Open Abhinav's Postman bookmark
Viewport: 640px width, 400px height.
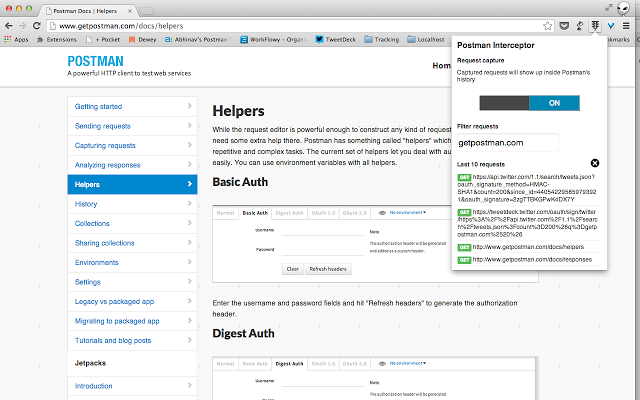point(198,40)
